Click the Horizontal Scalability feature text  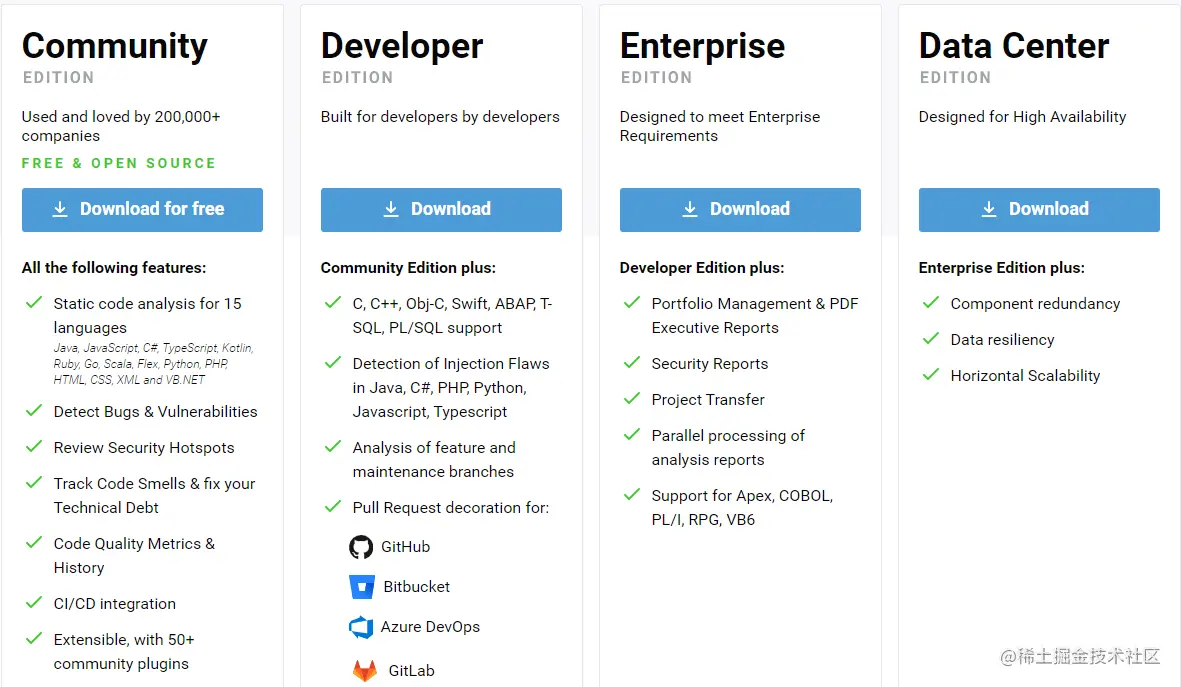tap(1025, 375)
